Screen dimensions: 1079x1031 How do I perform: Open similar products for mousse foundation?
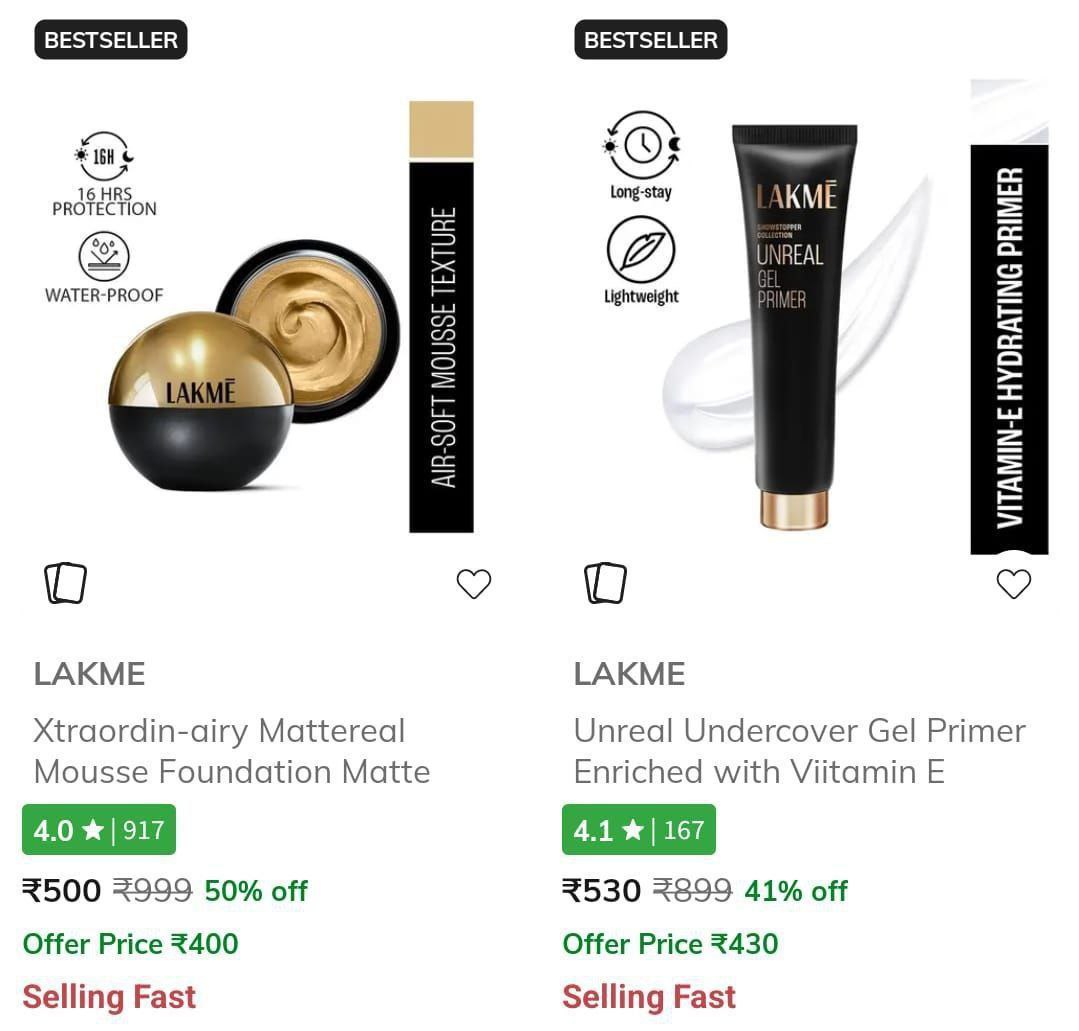(65, 583)
